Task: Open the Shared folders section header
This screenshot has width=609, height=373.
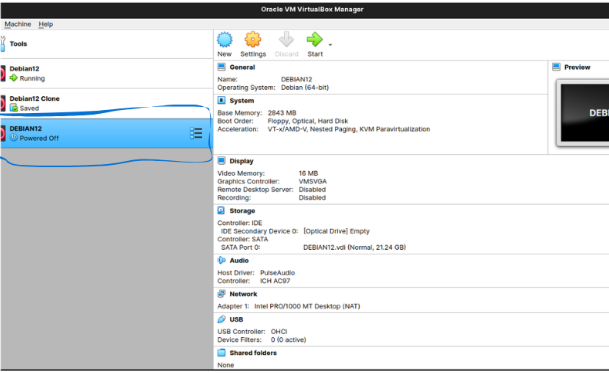Action: 253,353
